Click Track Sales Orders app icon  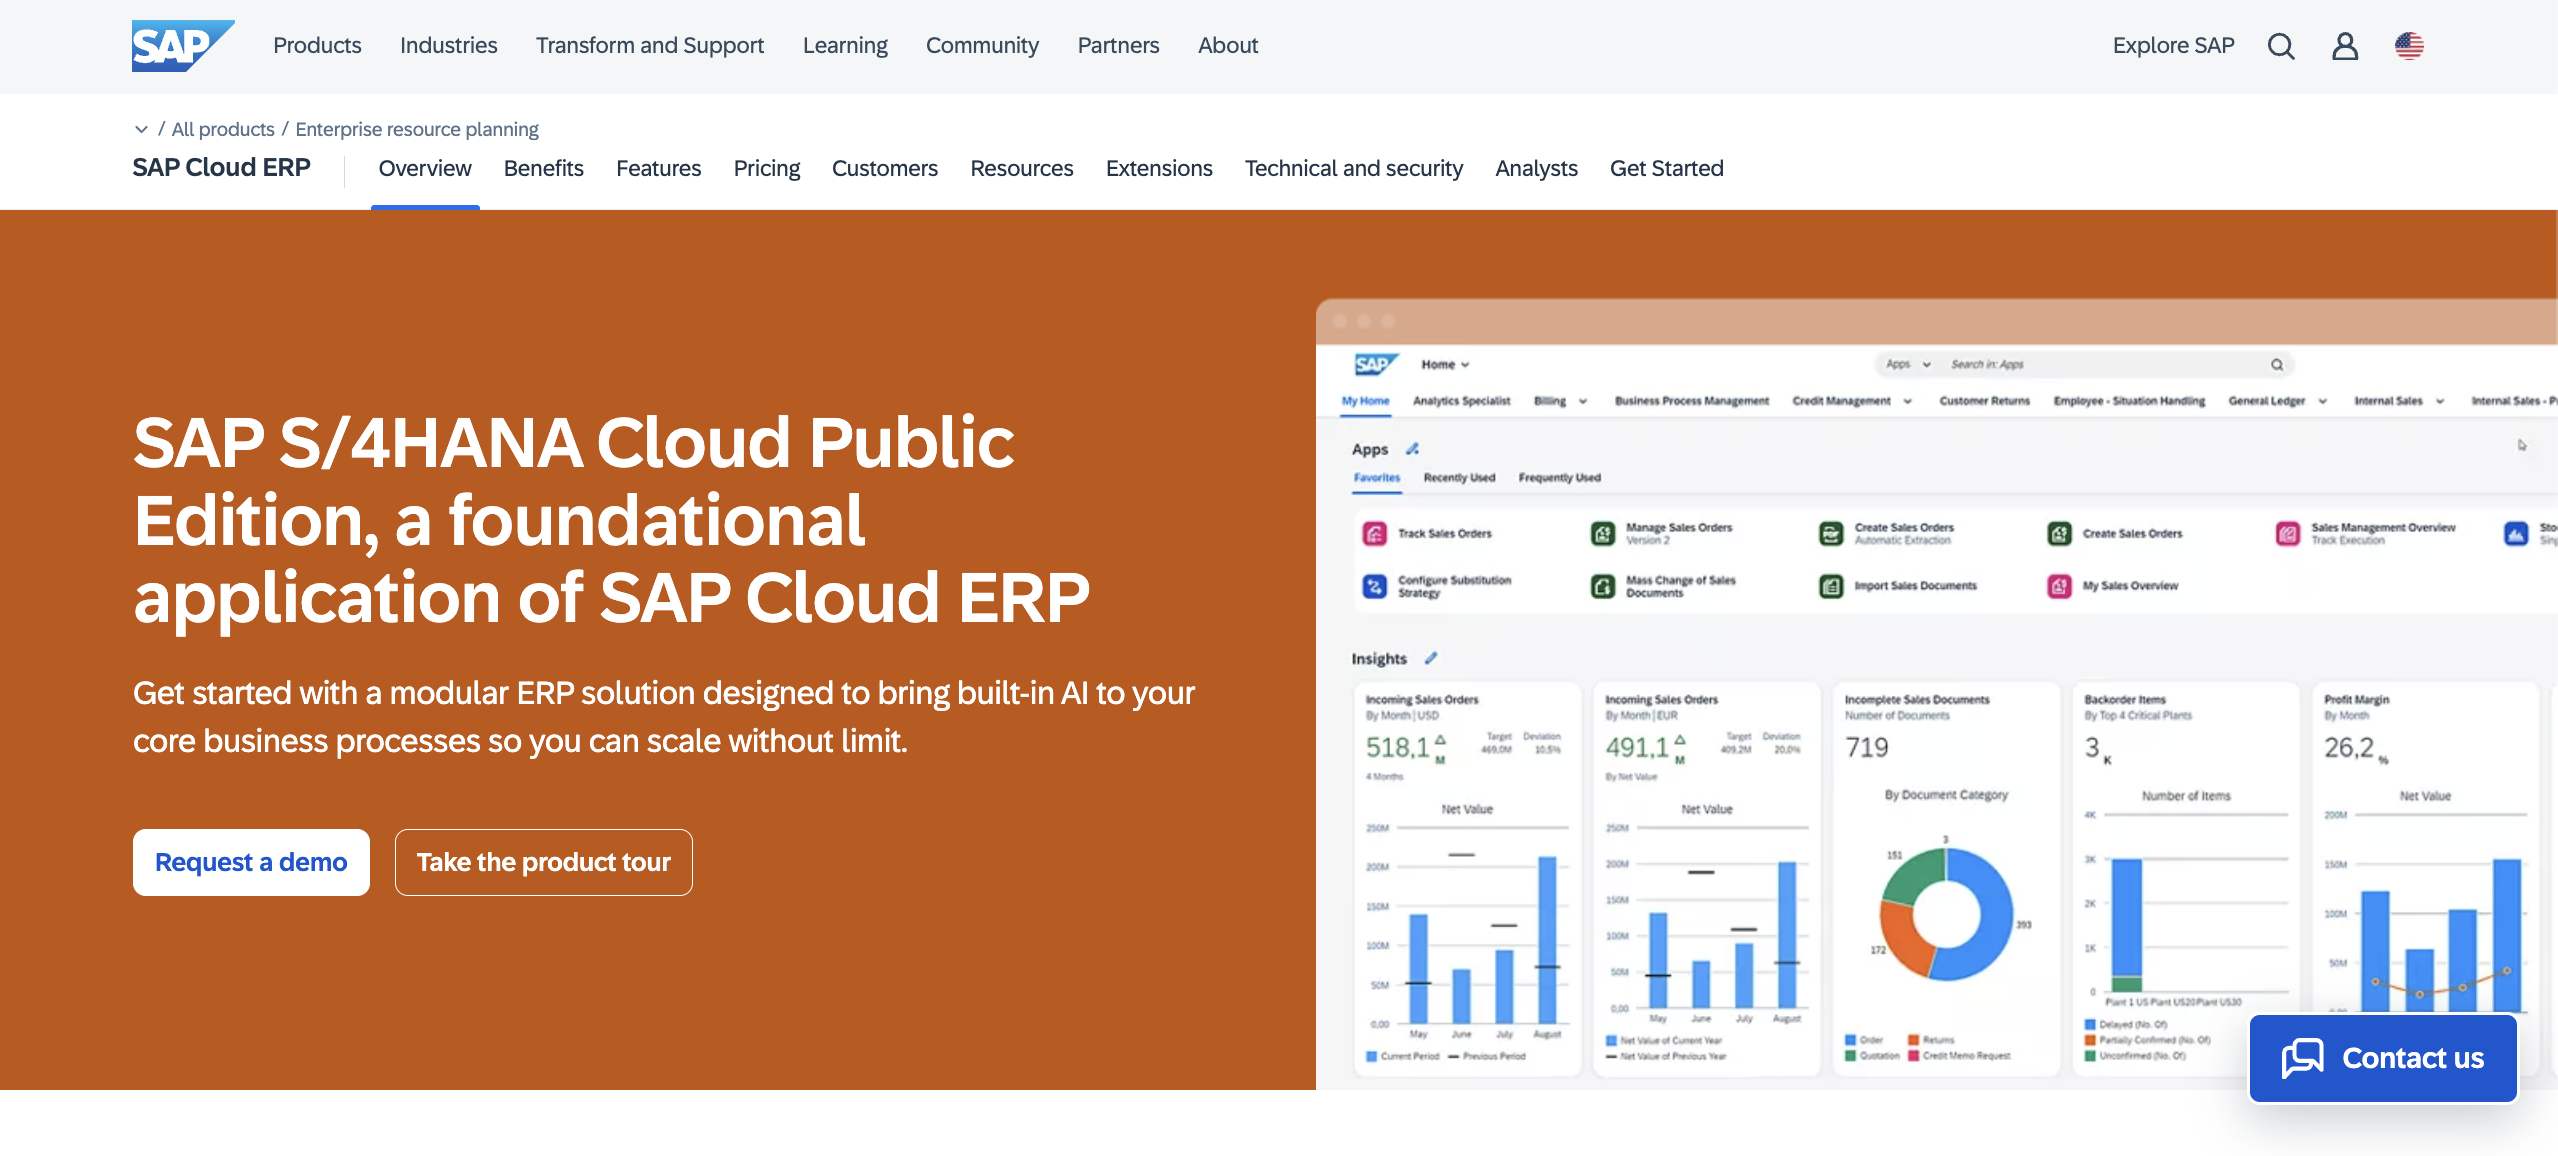tap(1375, 534)
